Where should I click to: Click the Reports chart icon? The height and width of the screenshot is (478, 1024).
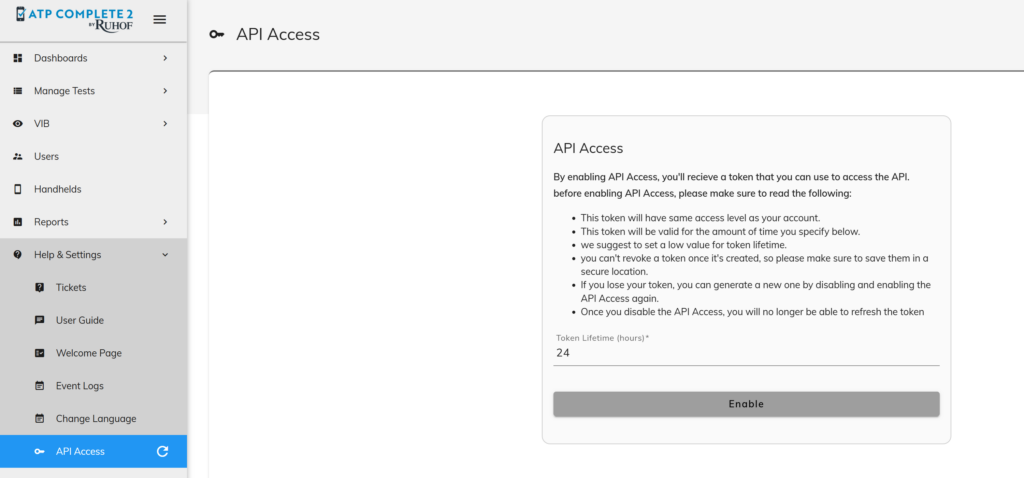(x=18, y=222)
